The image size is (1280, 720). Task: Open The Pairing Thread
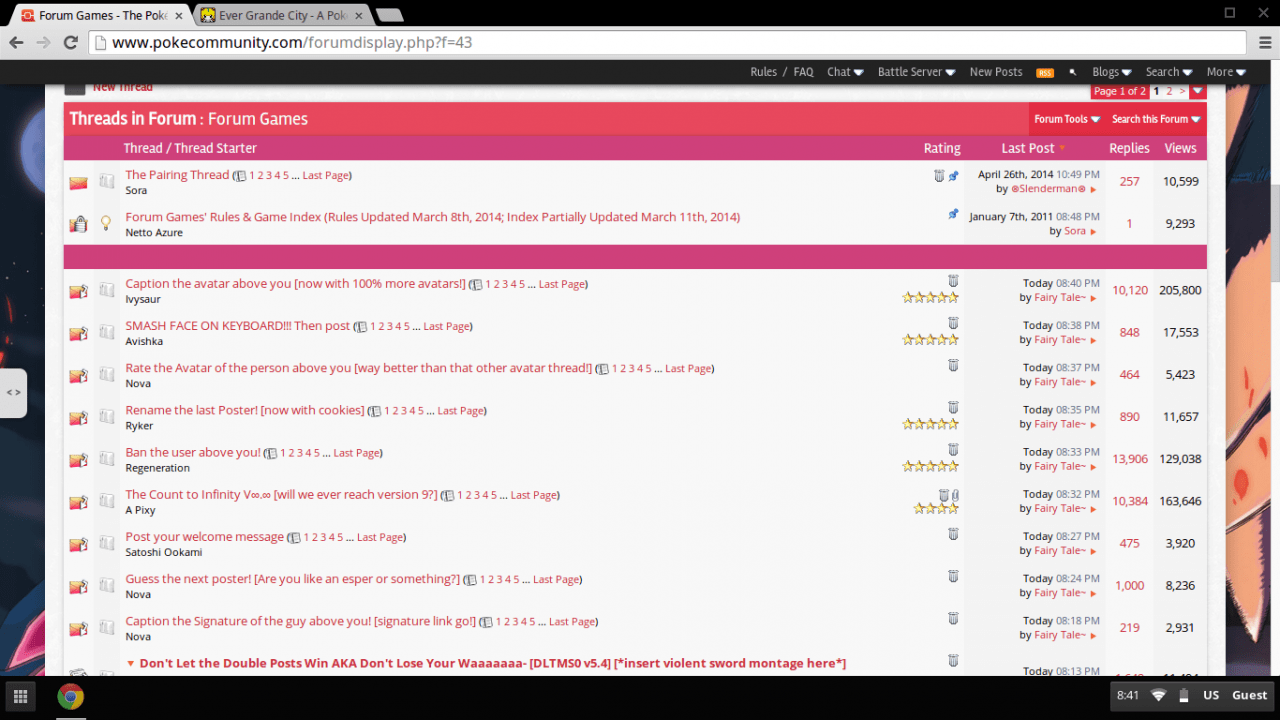[177, 175]
